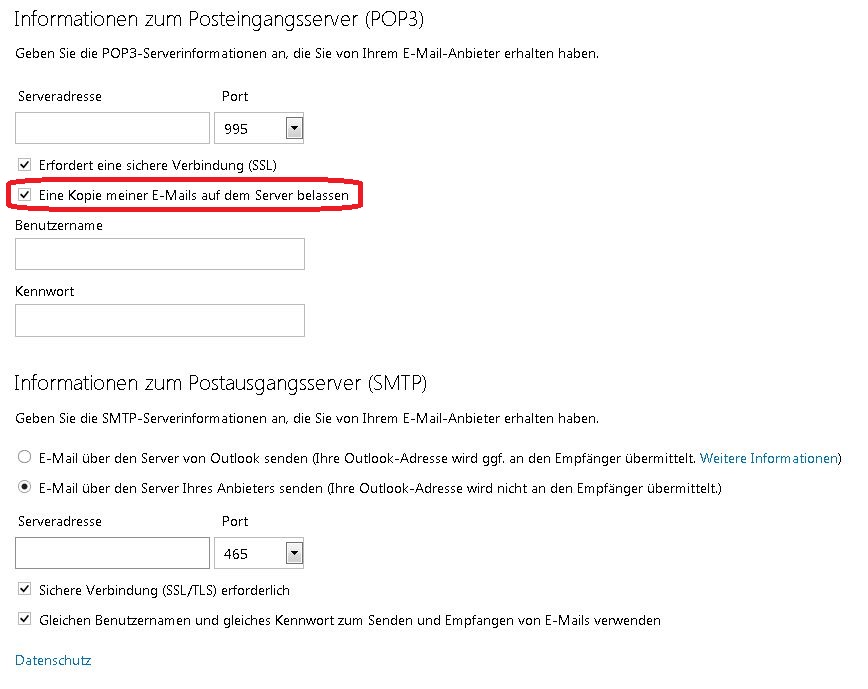Screen dimensions: 868x689
Task: Uncheck 'Eine Kopie meiner E-Mails auf dem Server belassen'
Action: 24,194
